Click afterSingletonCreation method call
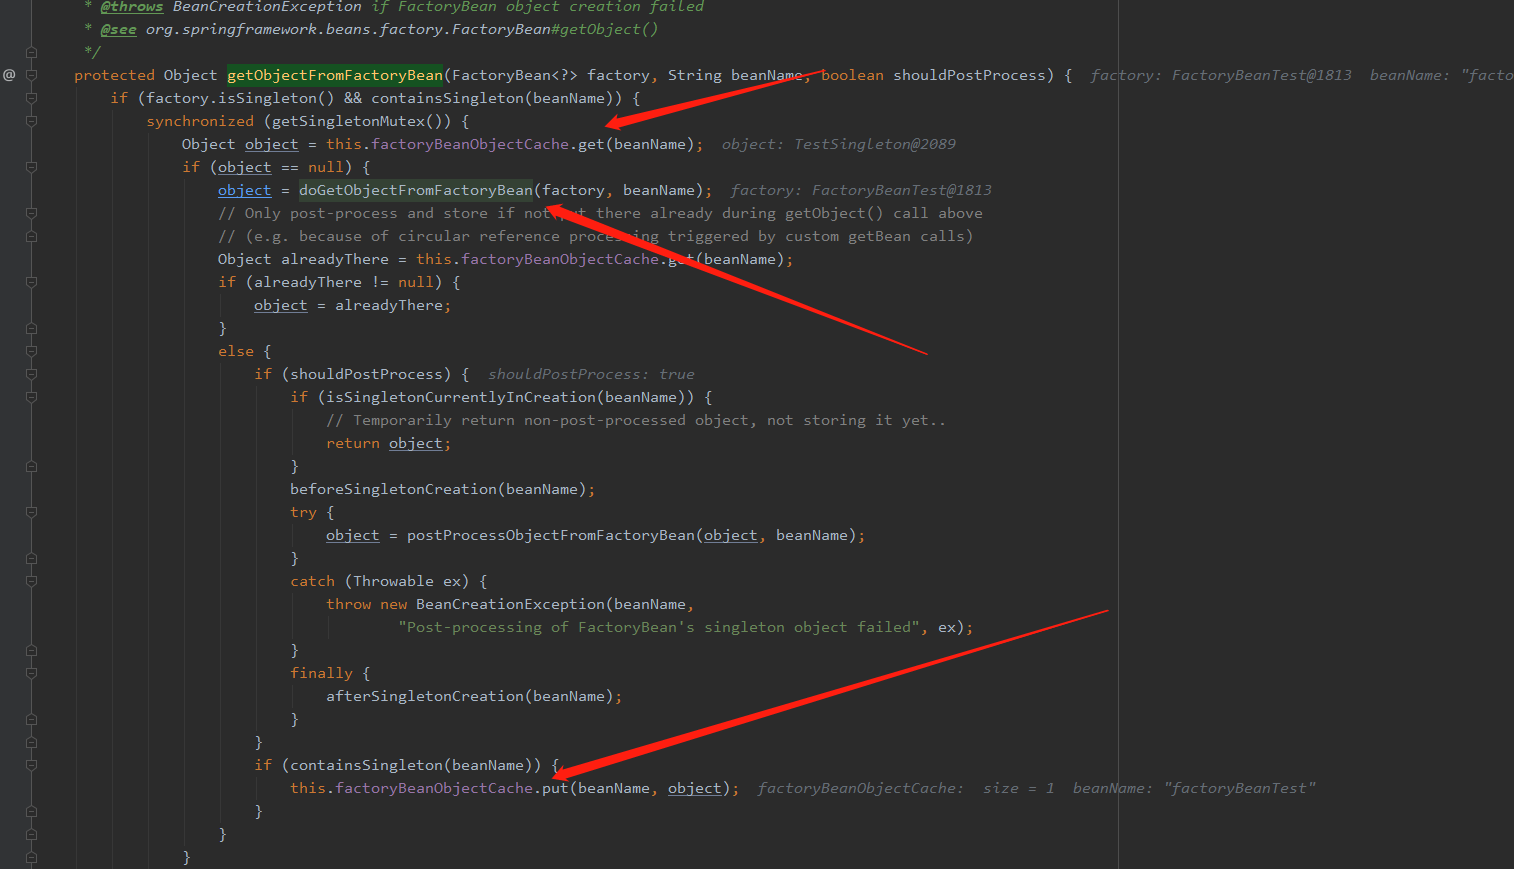Viewport: 1514px width, 869px height. click(425, 696)
